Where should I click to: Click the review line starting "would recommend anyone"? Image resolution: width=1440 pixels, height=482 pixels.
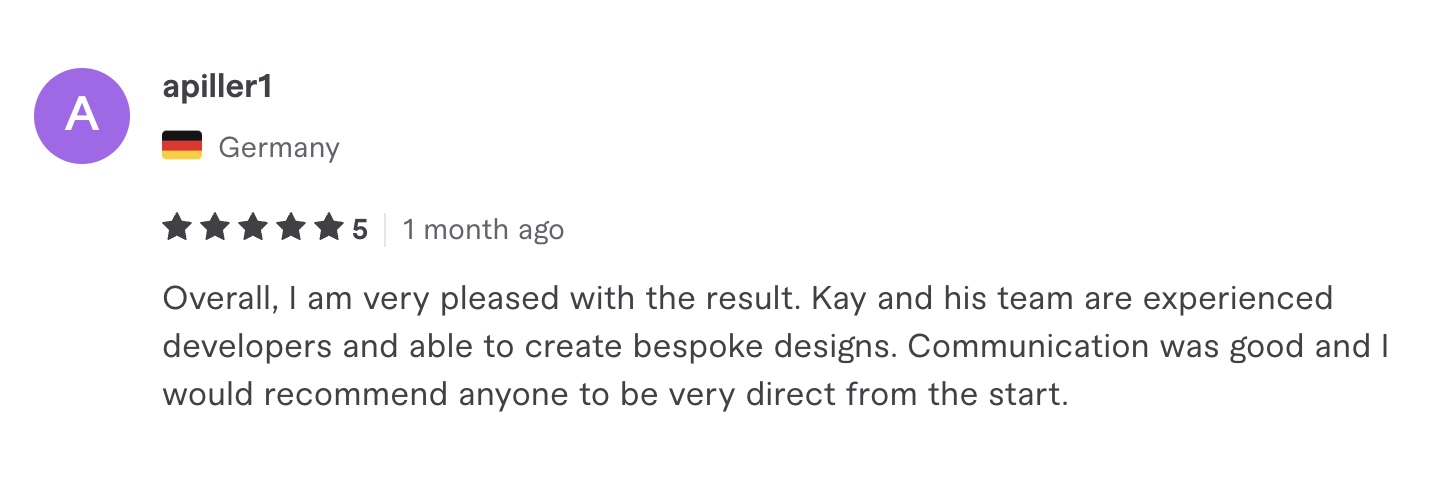pos(616,394)
